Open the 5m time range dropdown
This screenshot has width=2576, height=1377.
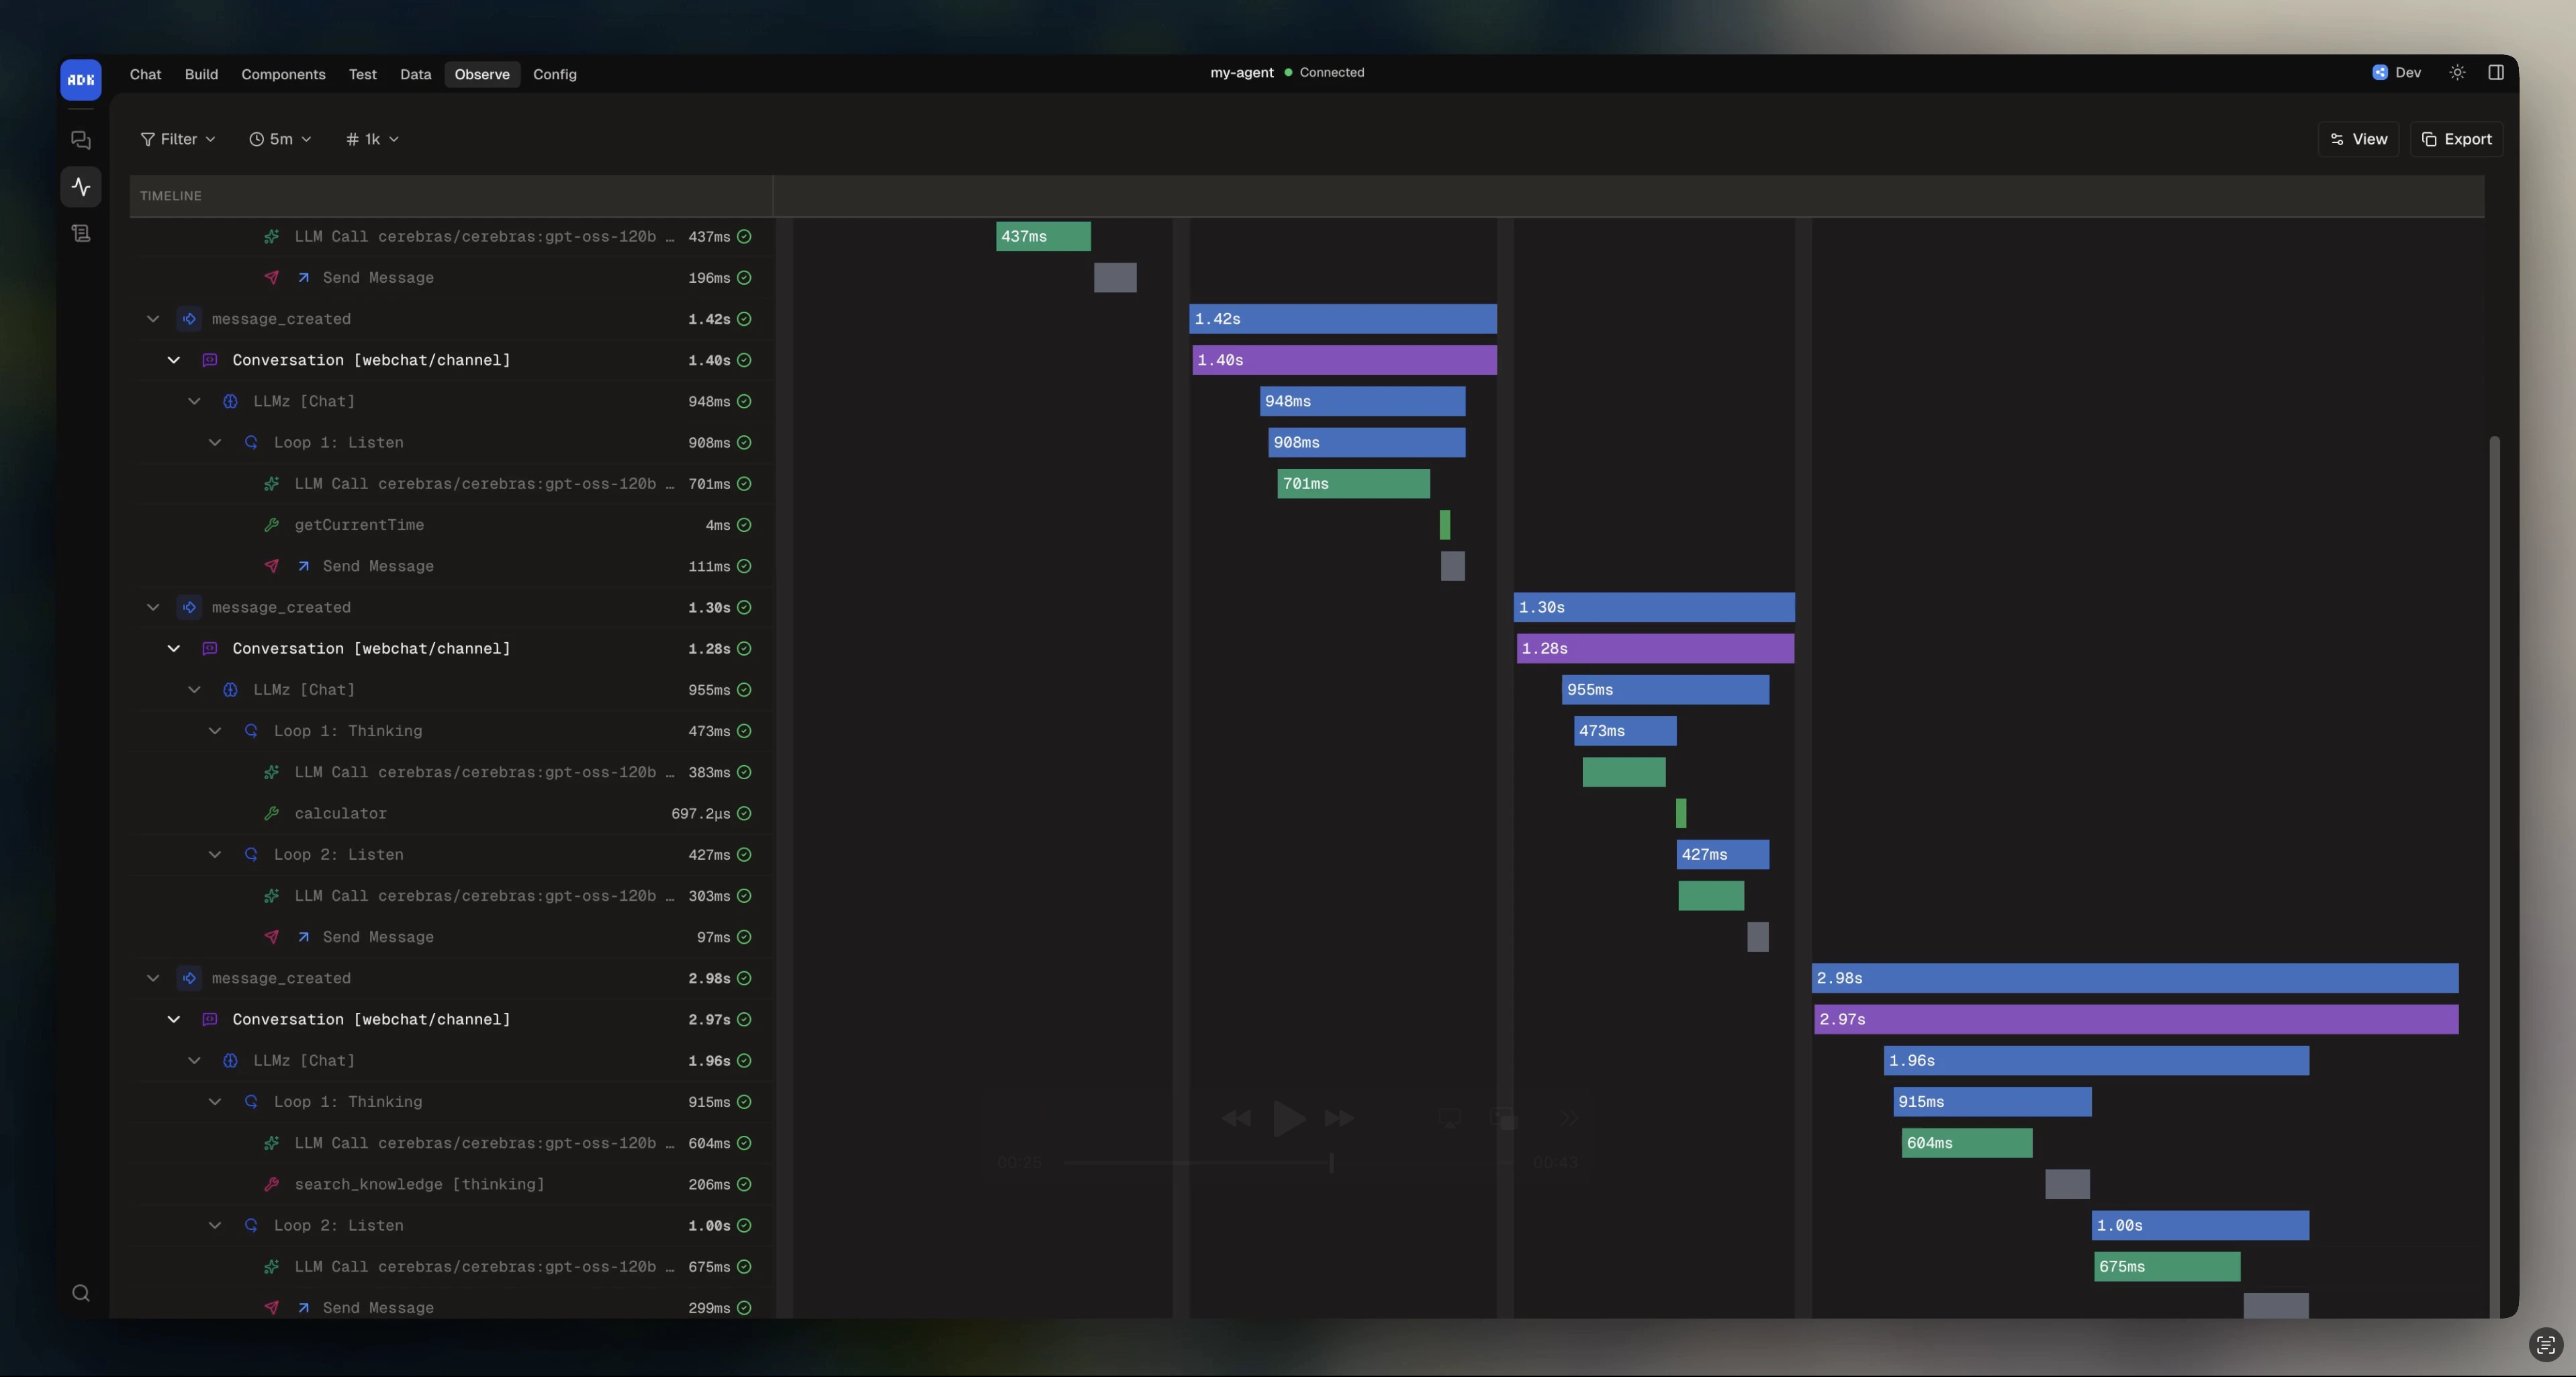tap(280, 139)
